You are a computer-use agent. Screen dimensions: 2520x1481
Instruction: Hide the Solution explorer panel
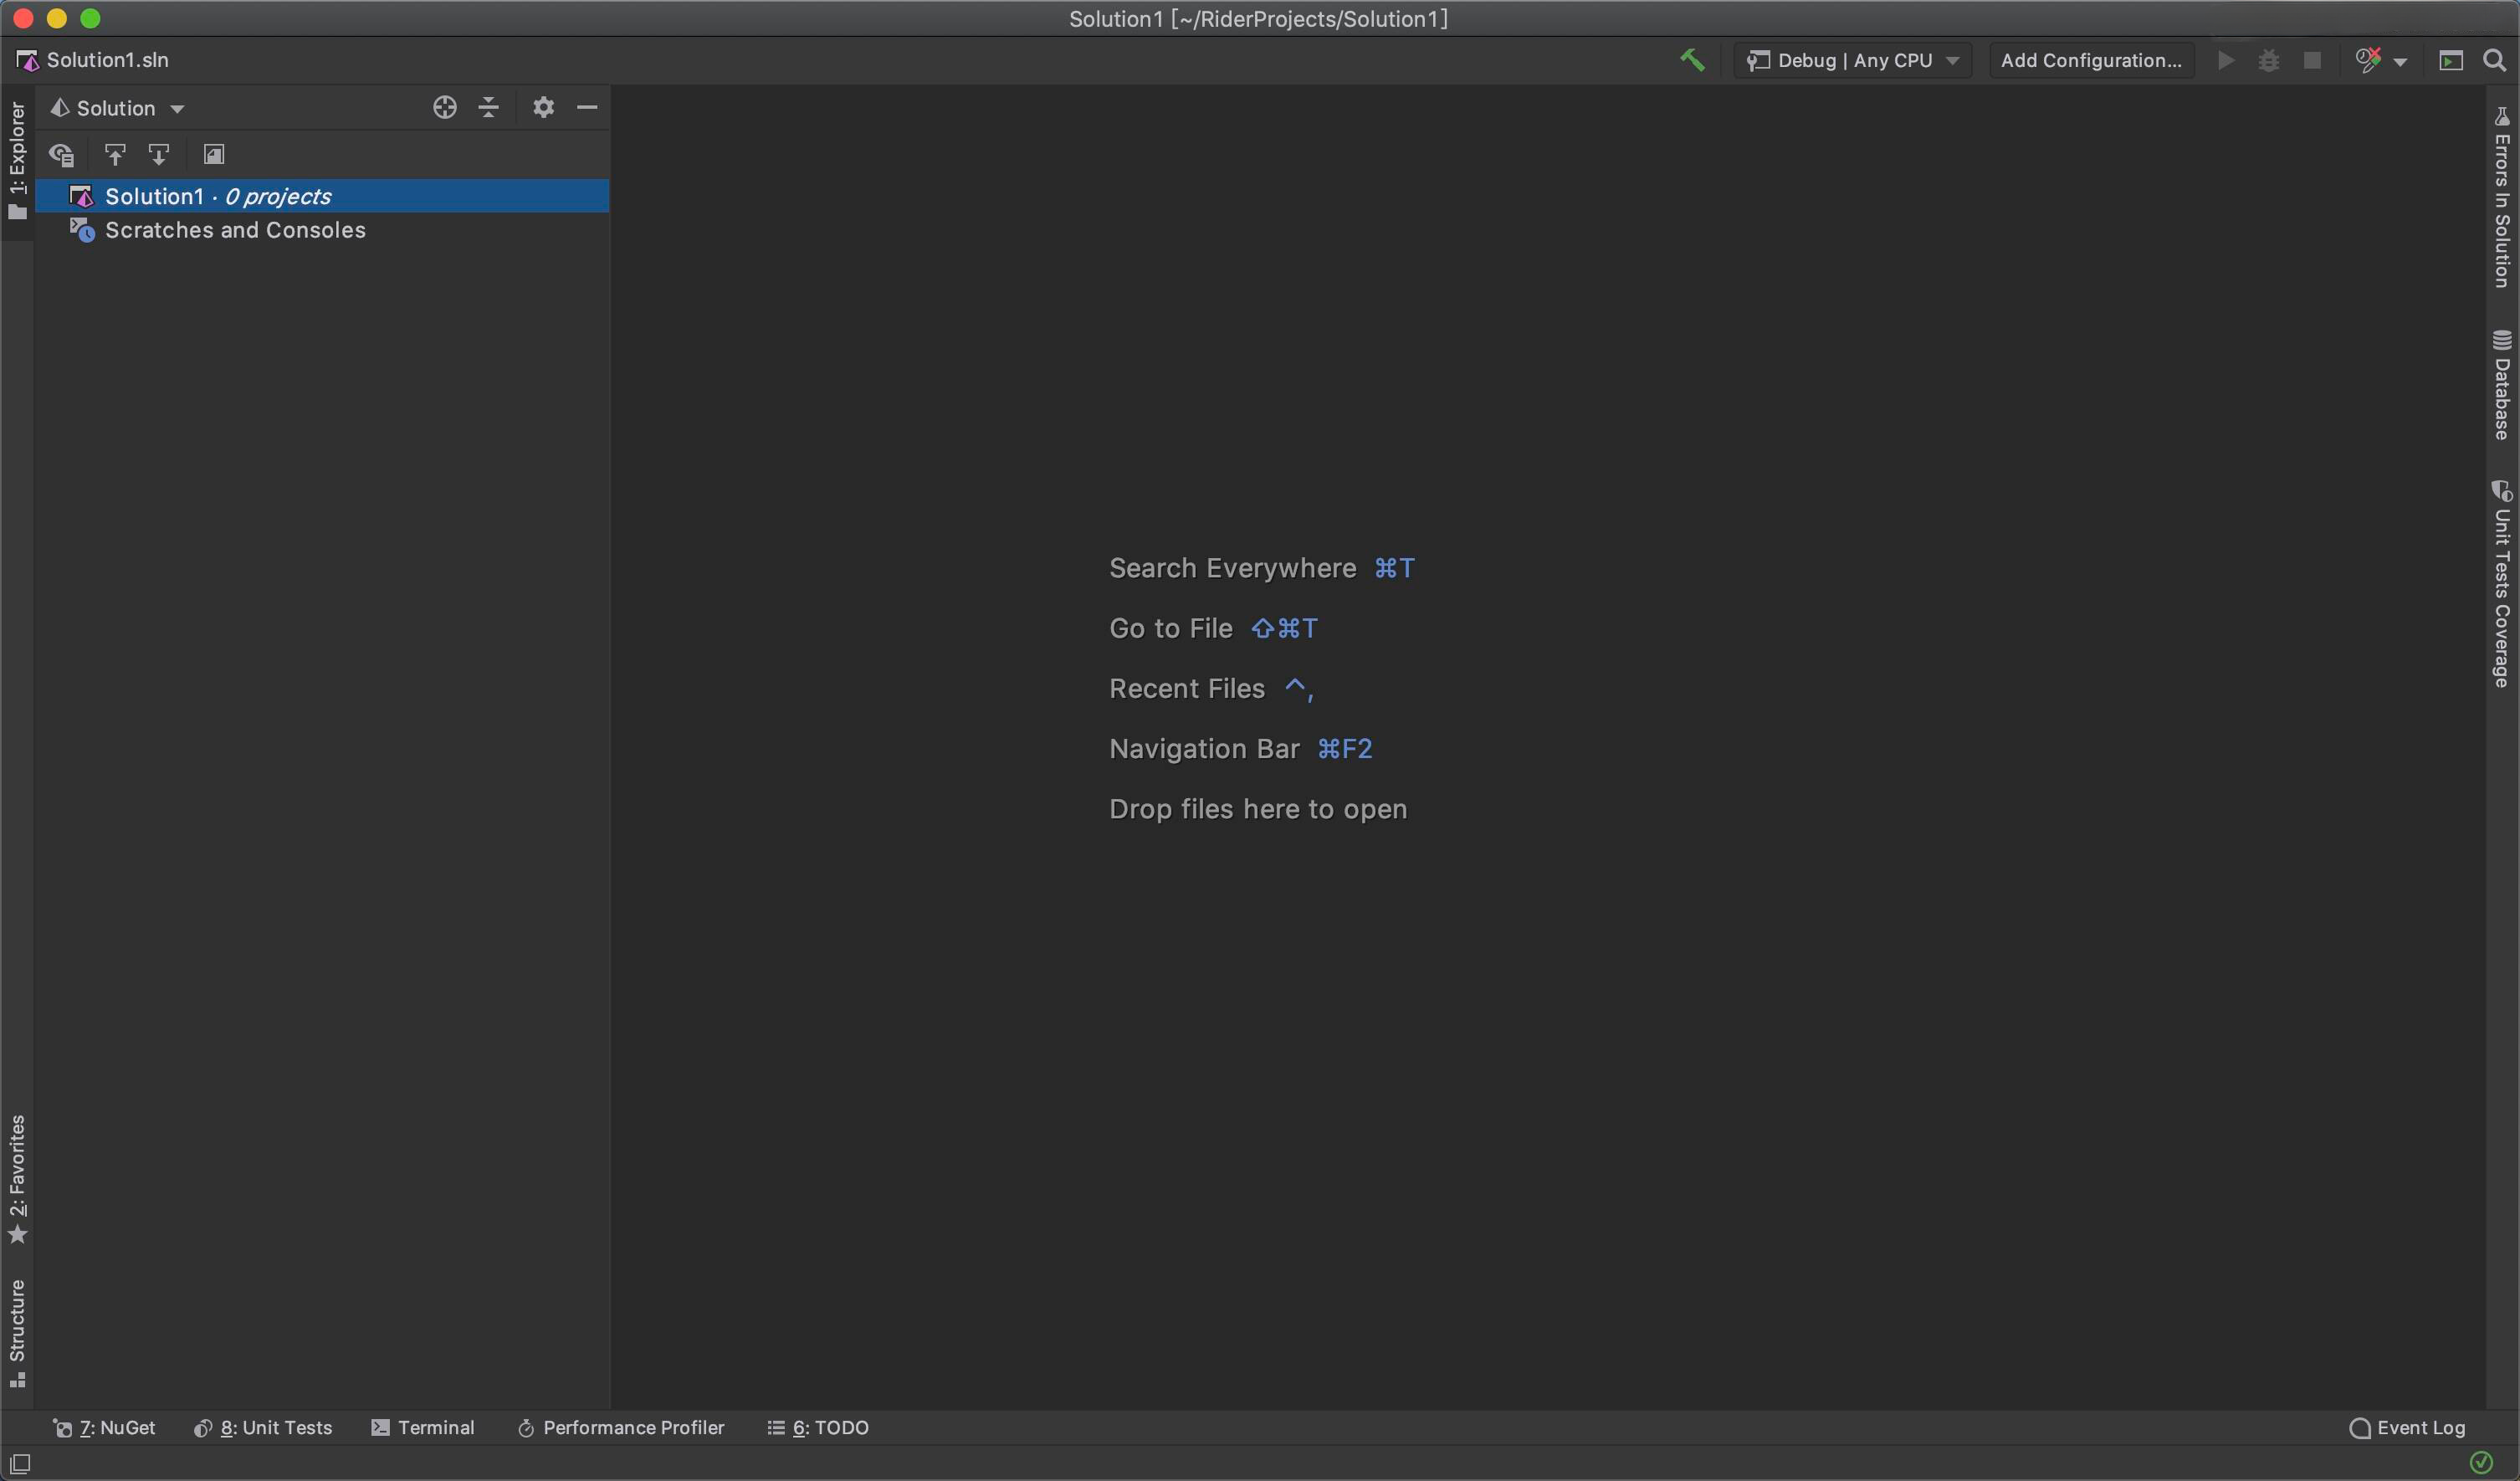pyautogui.click(x=587, y=107)
